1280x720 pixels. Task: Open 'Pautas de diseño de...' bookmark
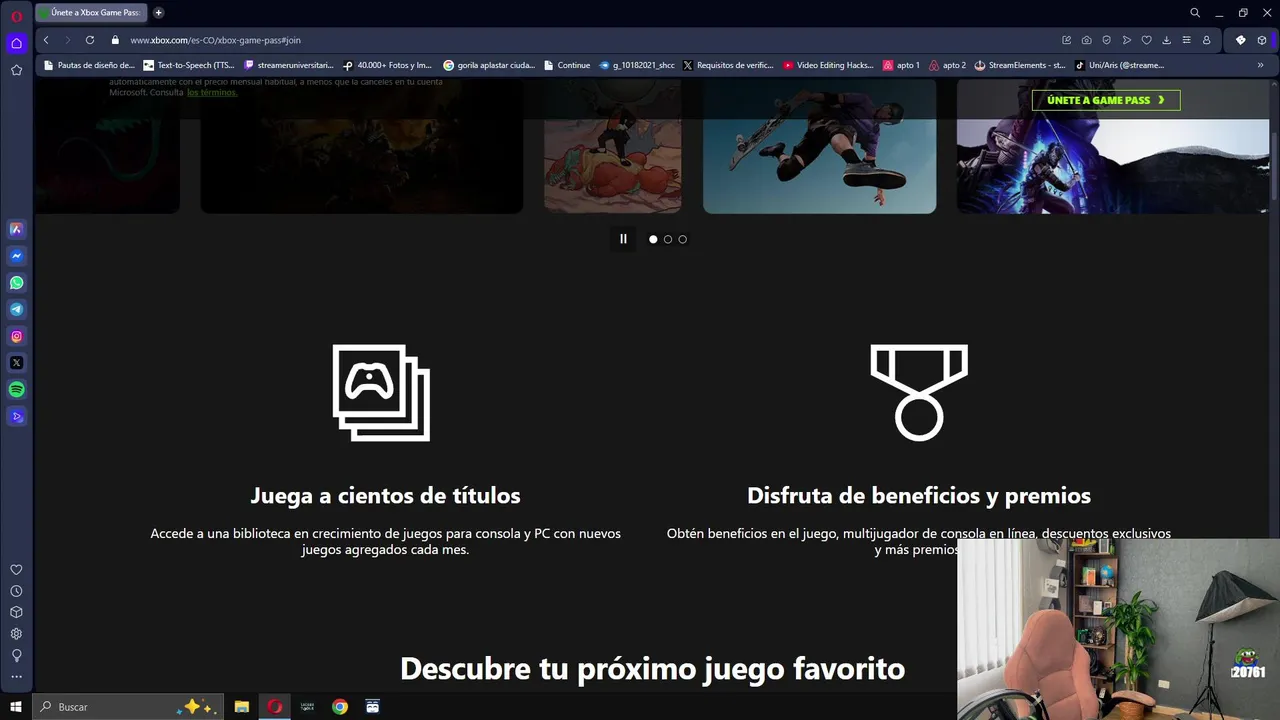tap(89, 65)
